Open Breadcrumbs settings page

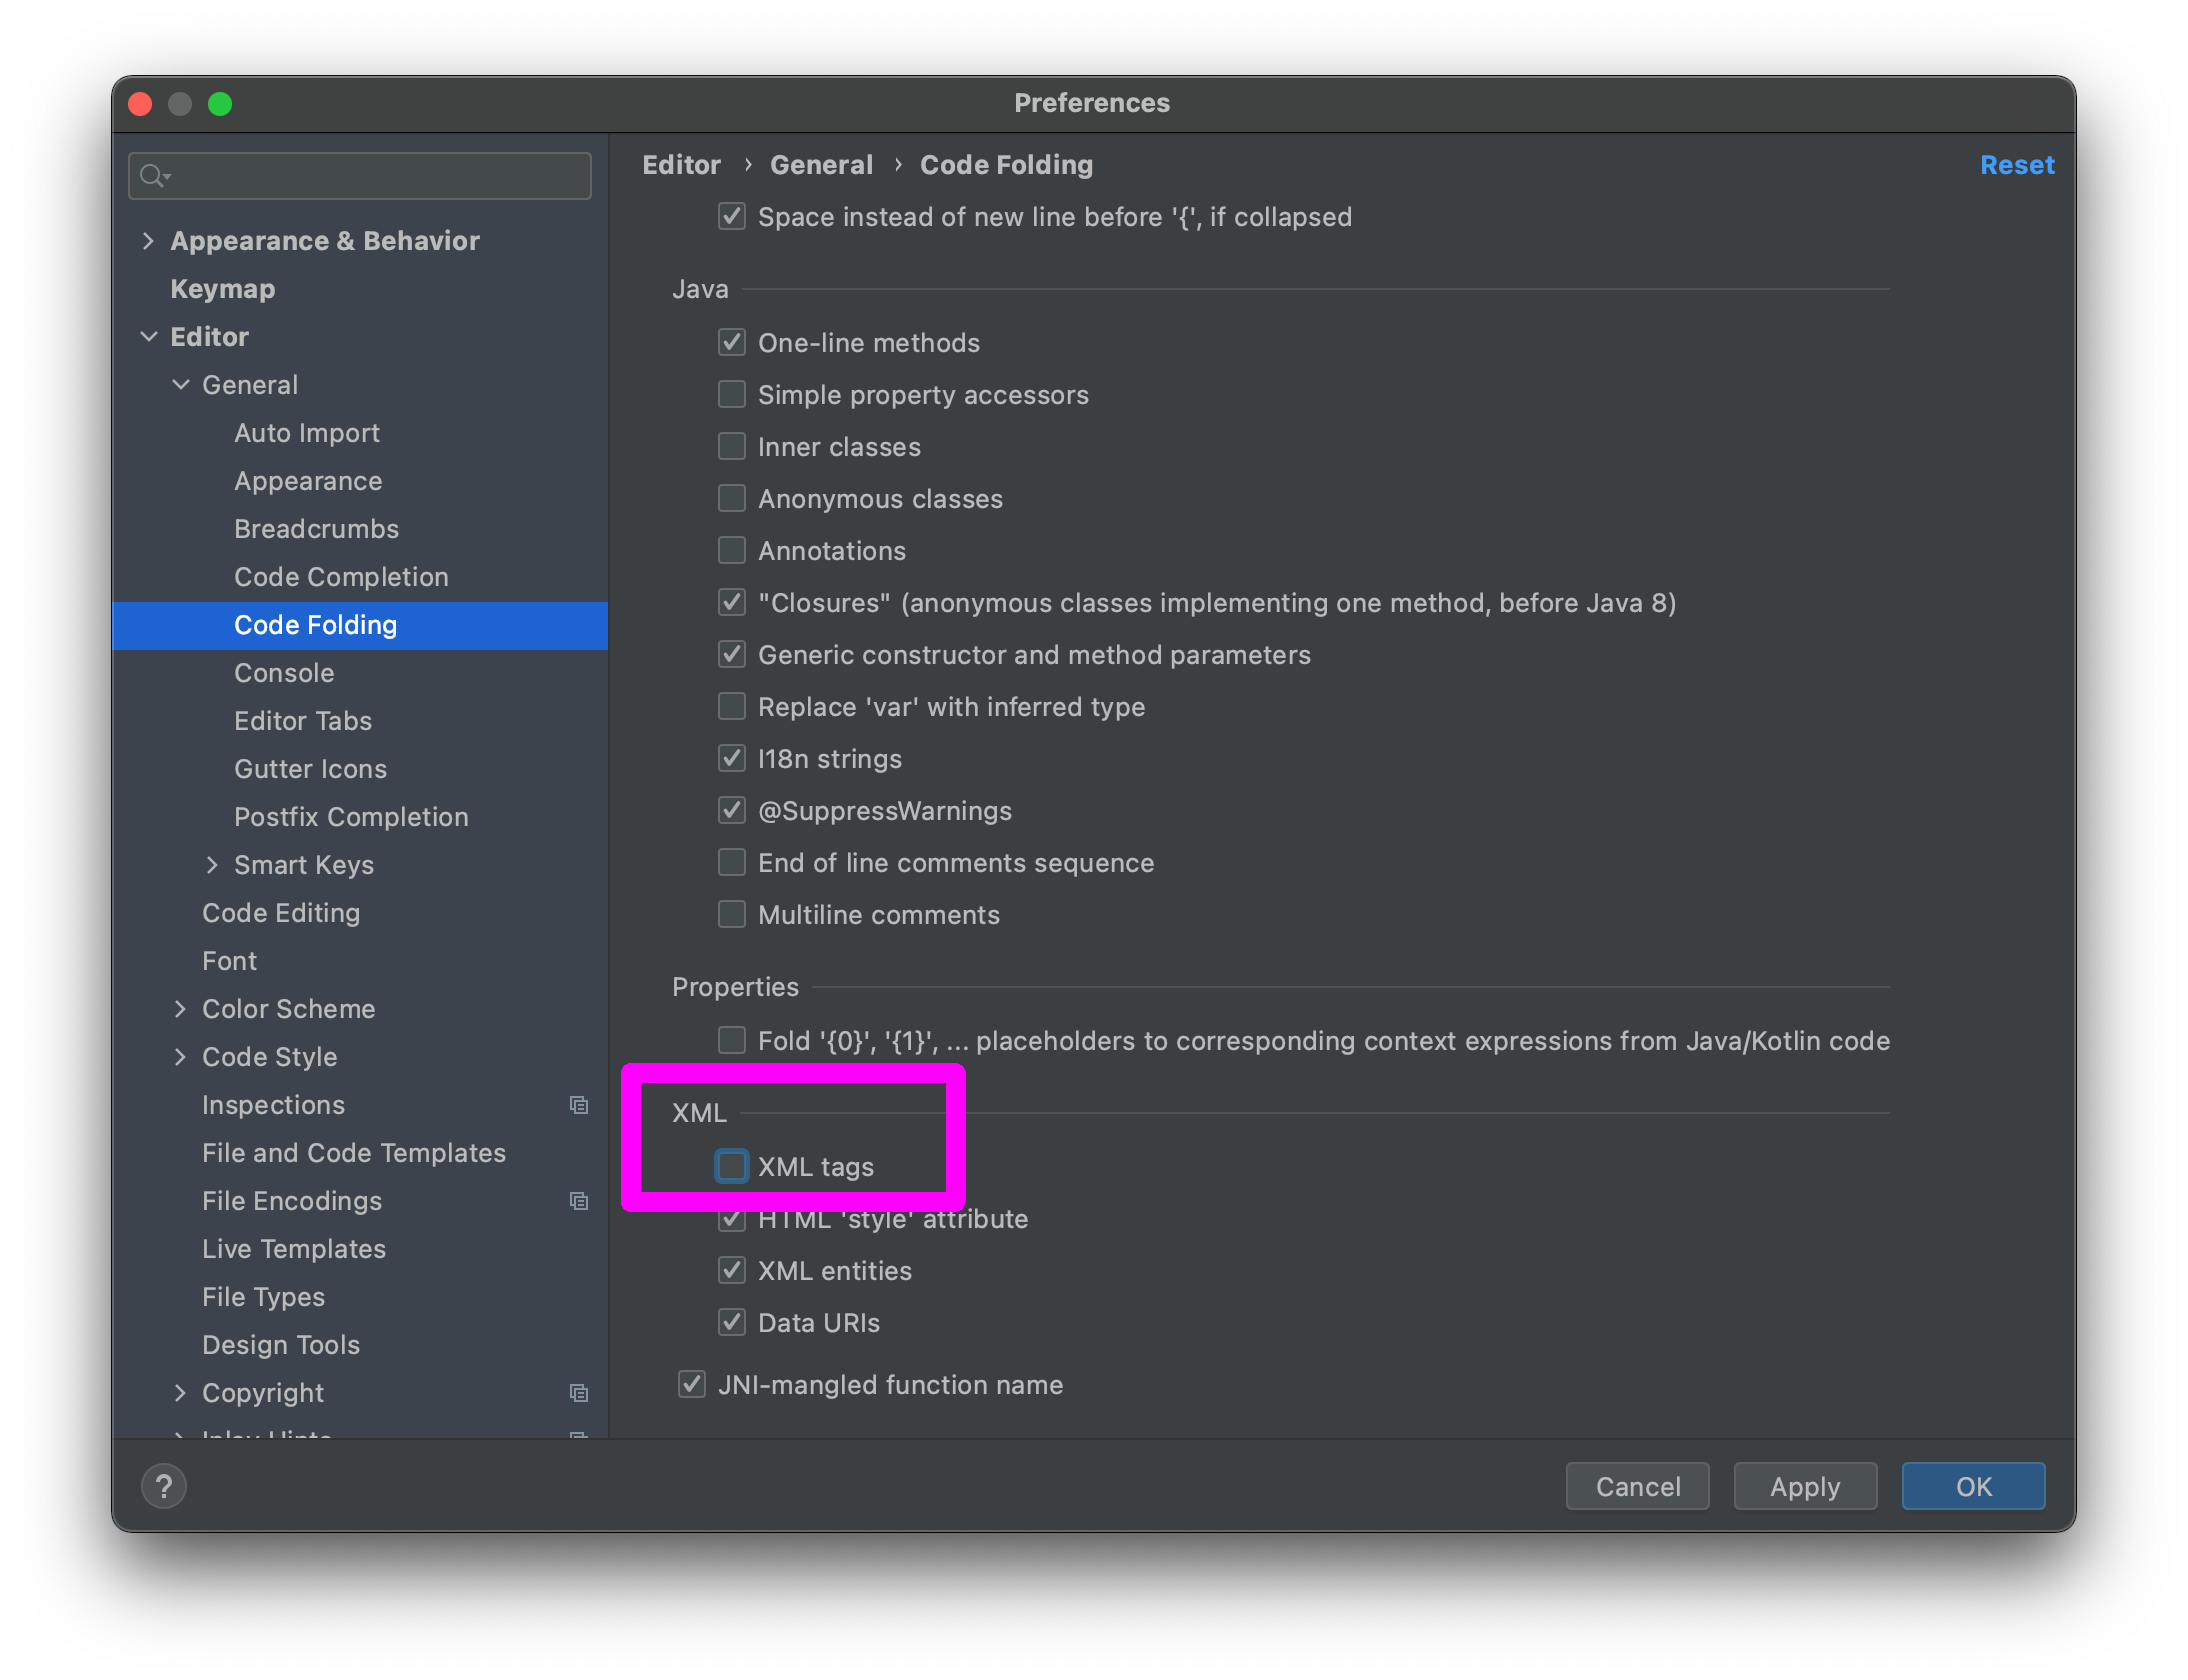click(316, 529)
